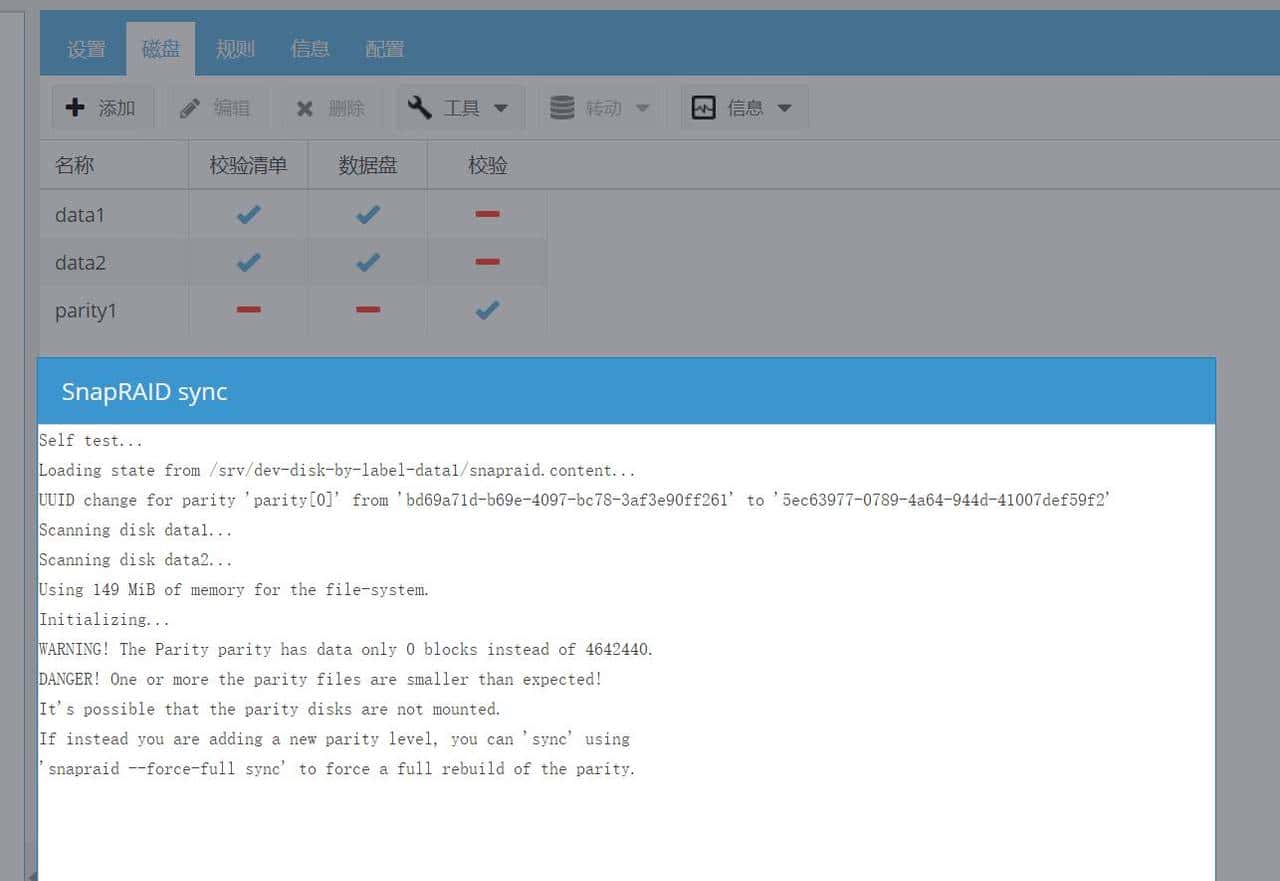Sort by the 名称 column header
This screenshot has width=1280, height=881.
[75, 165]
